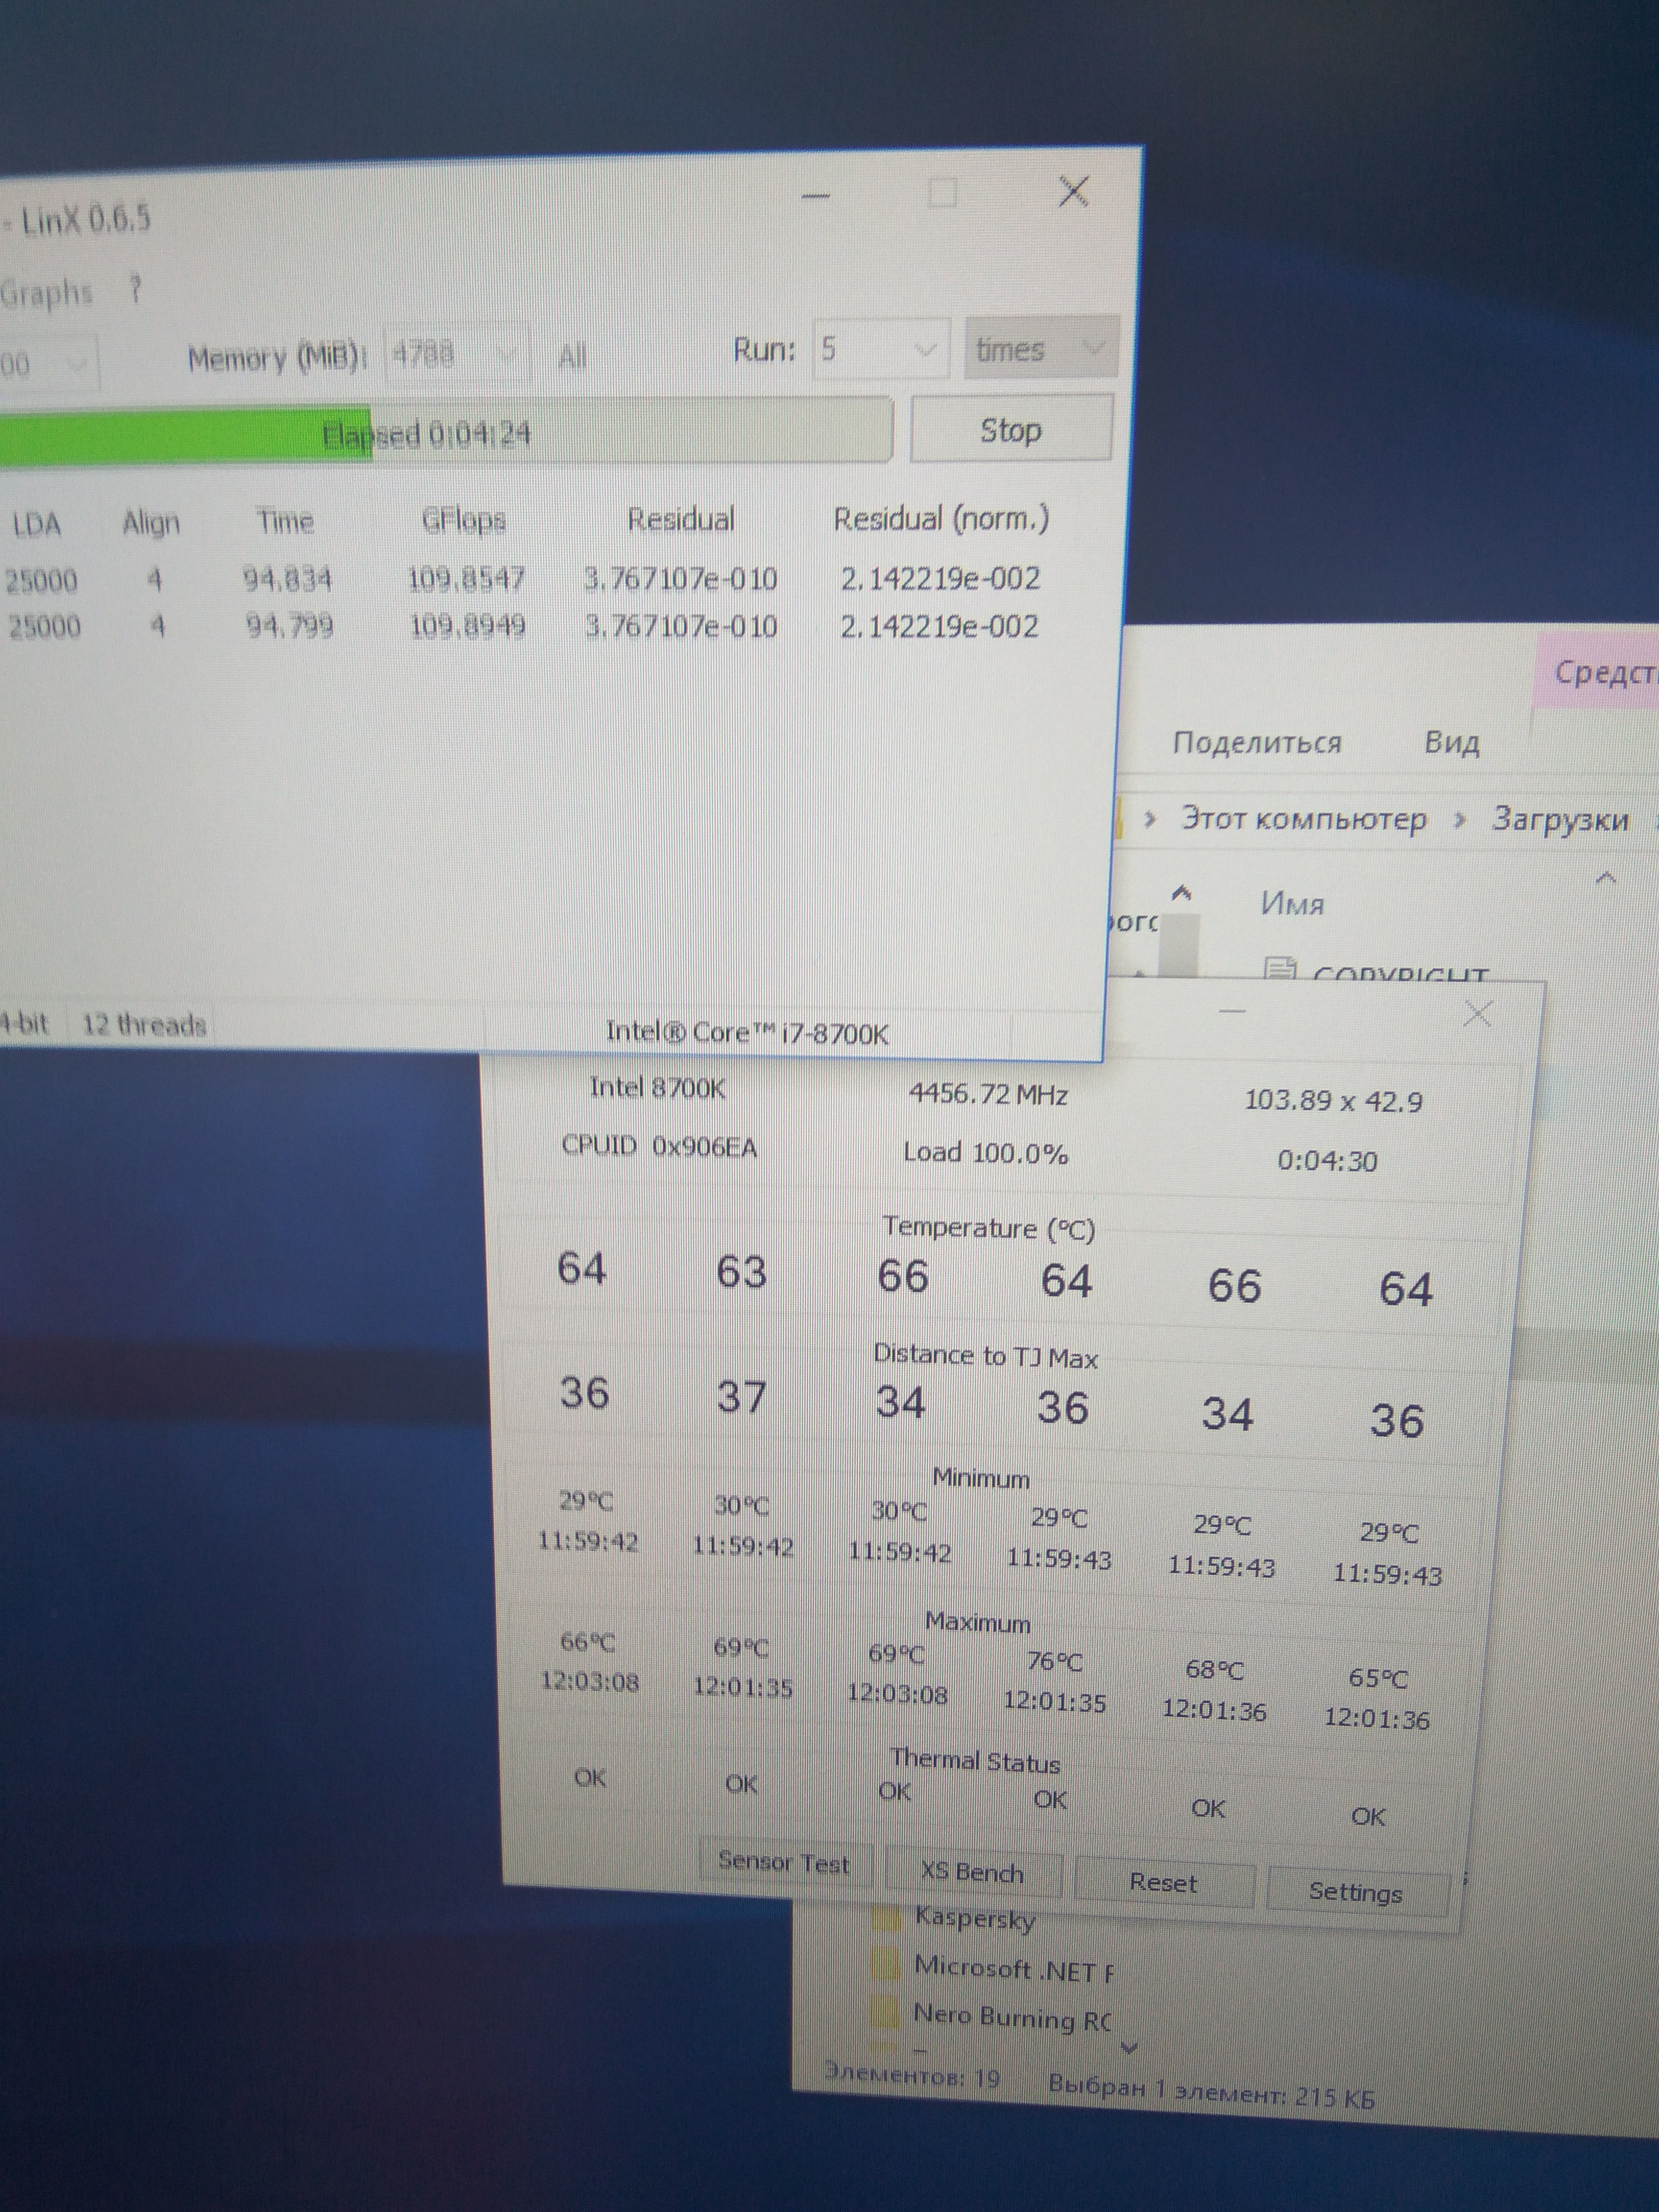
Task: Switch to the Вид ribbon tab
Action: pos(1451,742)
